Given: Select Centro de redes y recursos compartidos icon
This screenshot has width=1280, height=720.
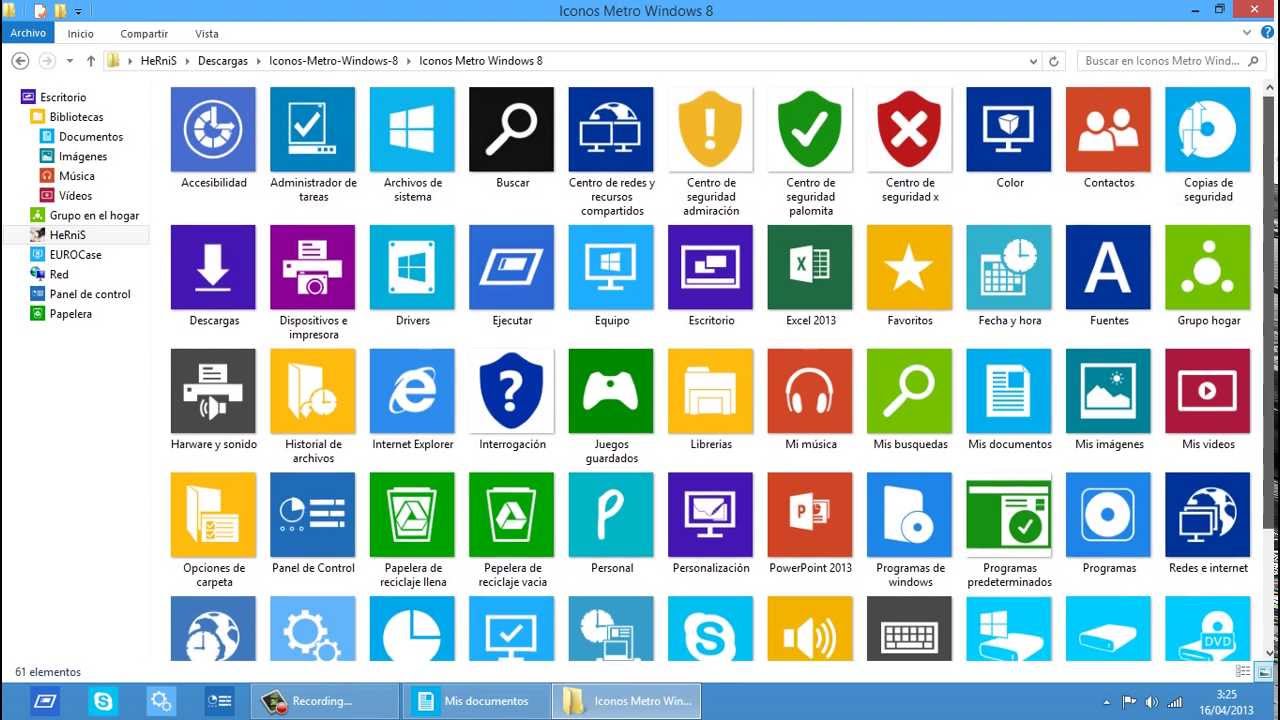Looking at the screenshot, I should tap(611, 130).
